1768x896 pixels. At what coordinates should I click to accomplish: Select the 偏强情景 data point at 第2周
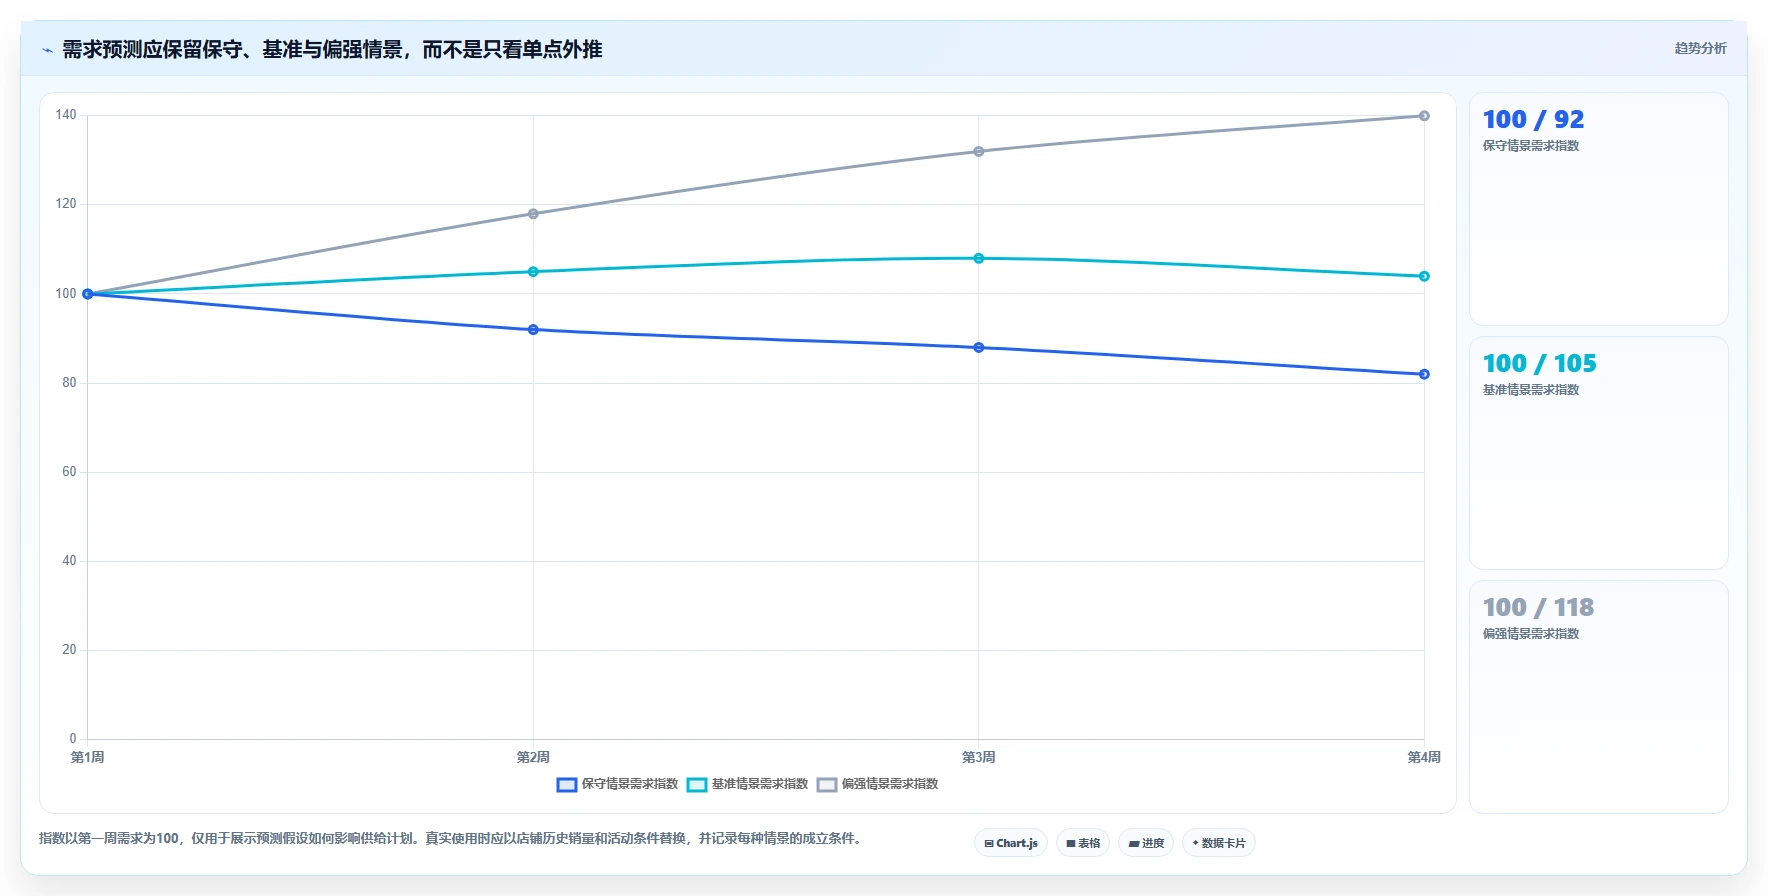pos(533,214)
